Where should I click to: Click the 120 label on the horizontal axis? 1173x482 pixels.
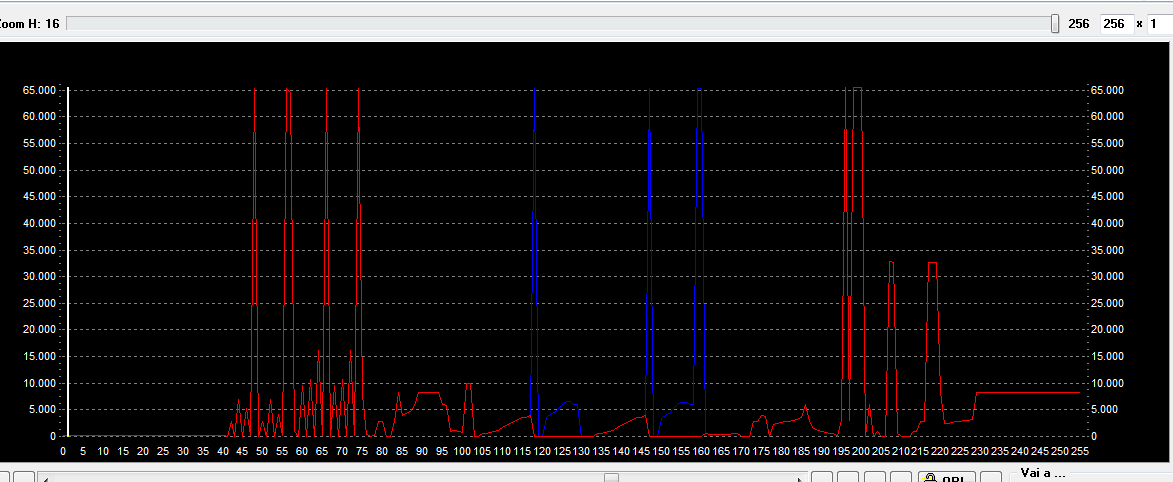coord(541,451)
